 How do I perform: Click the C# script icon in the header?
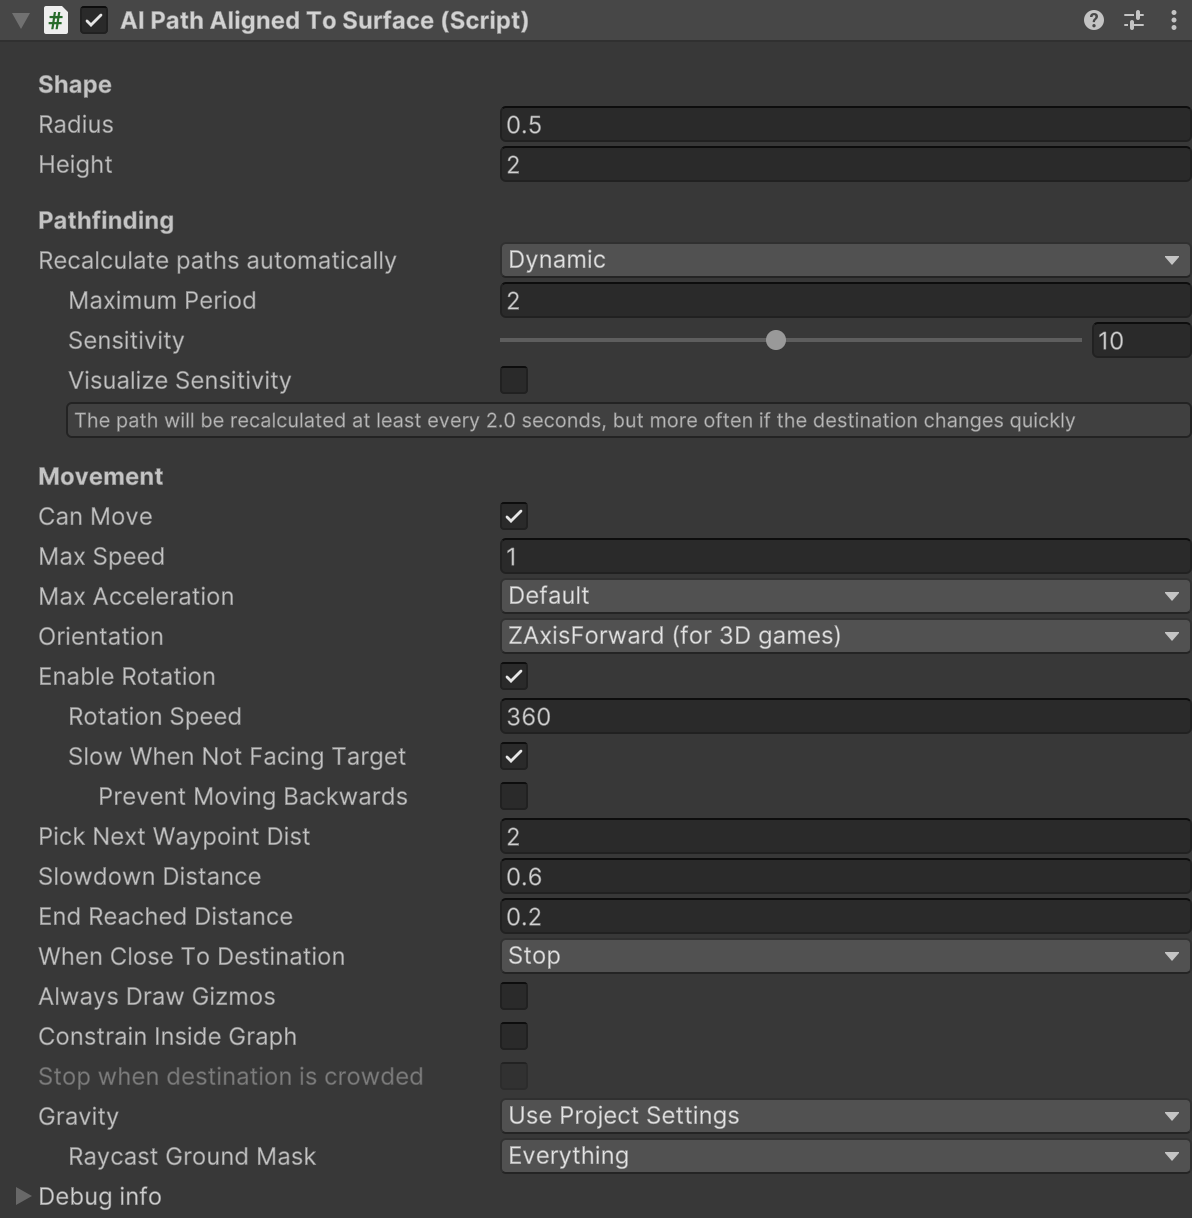coord(57,19)
